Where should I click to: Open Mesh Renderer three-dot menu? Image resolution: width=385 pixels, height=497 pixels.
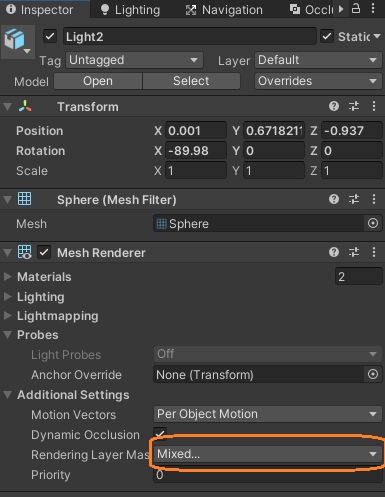tap(374, 252)
